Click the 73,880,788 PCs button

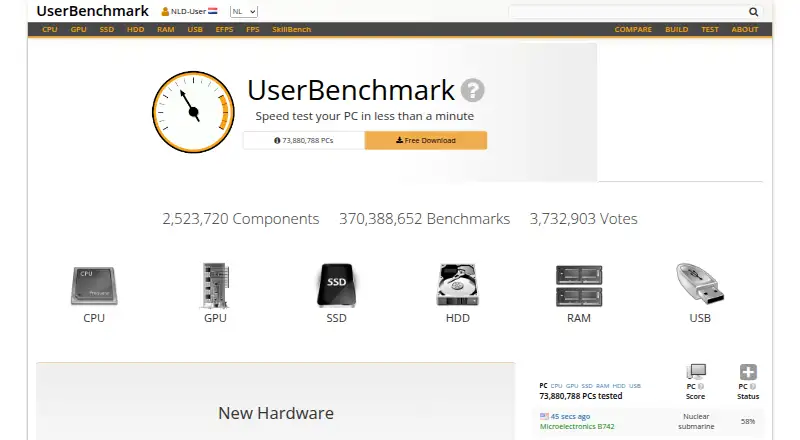tap(304, 140)
